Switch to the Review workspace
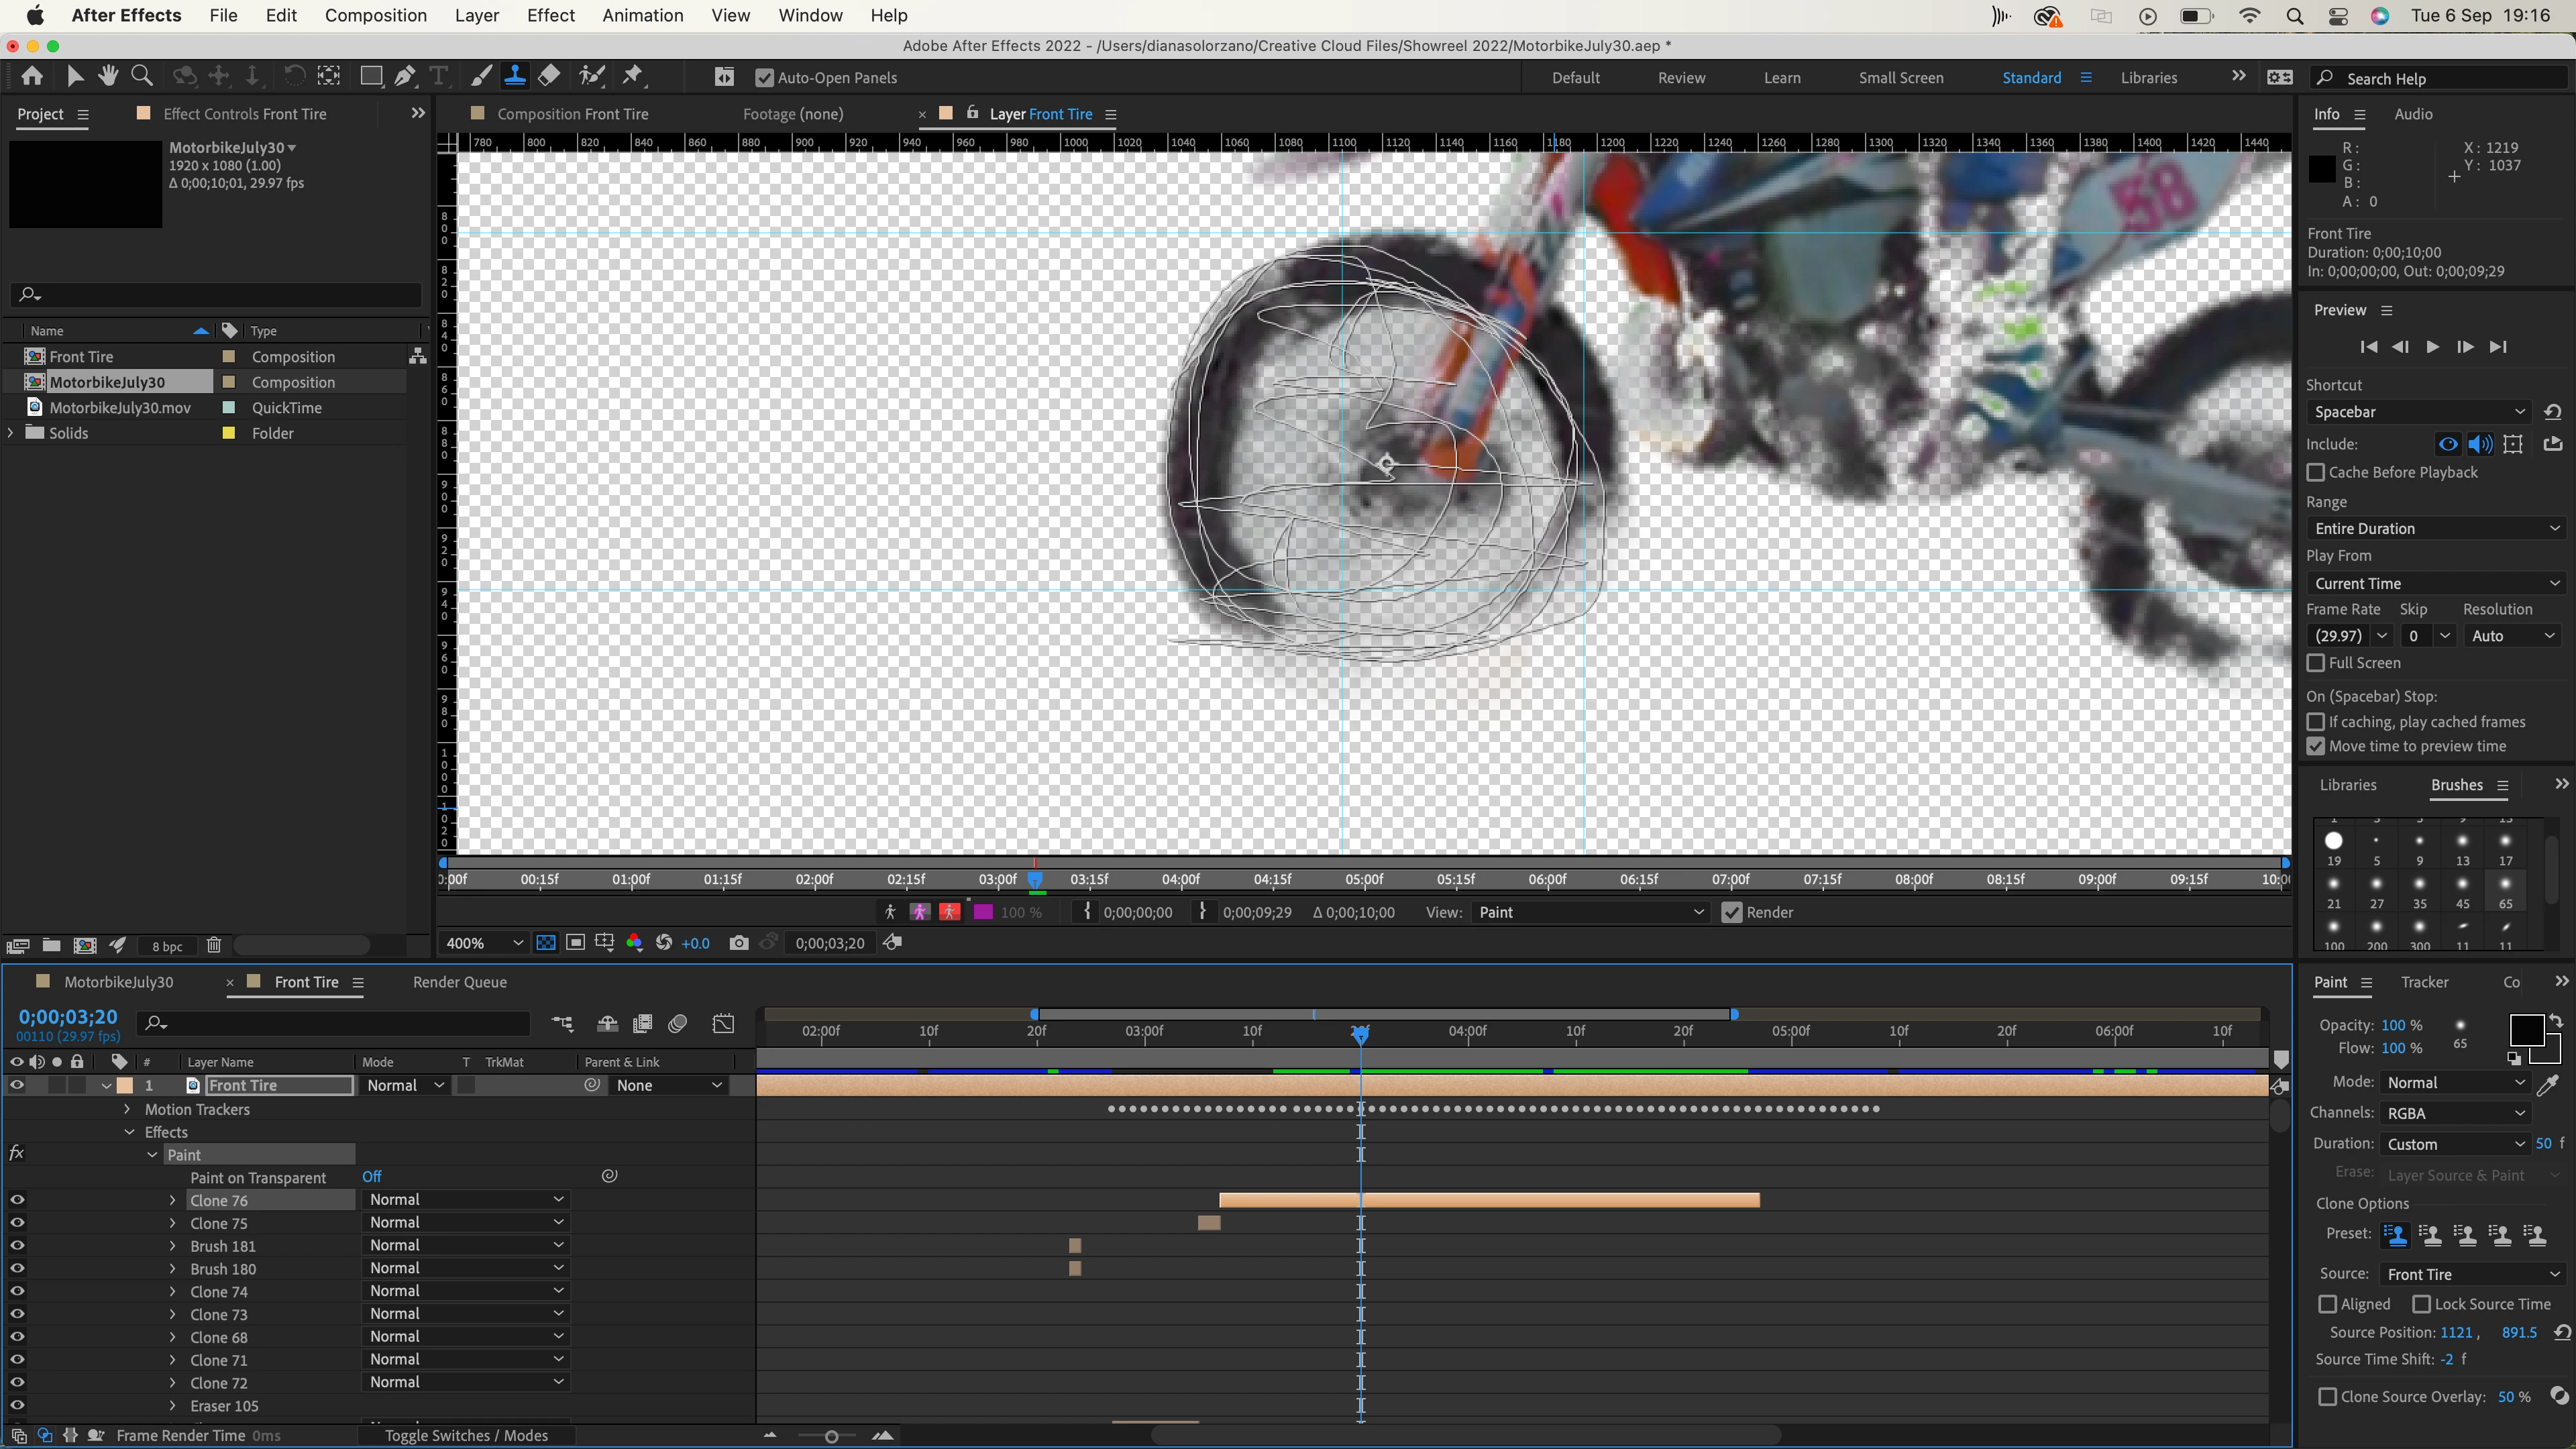This screenshot has height=1449, width=2576. pos(1680,78)
